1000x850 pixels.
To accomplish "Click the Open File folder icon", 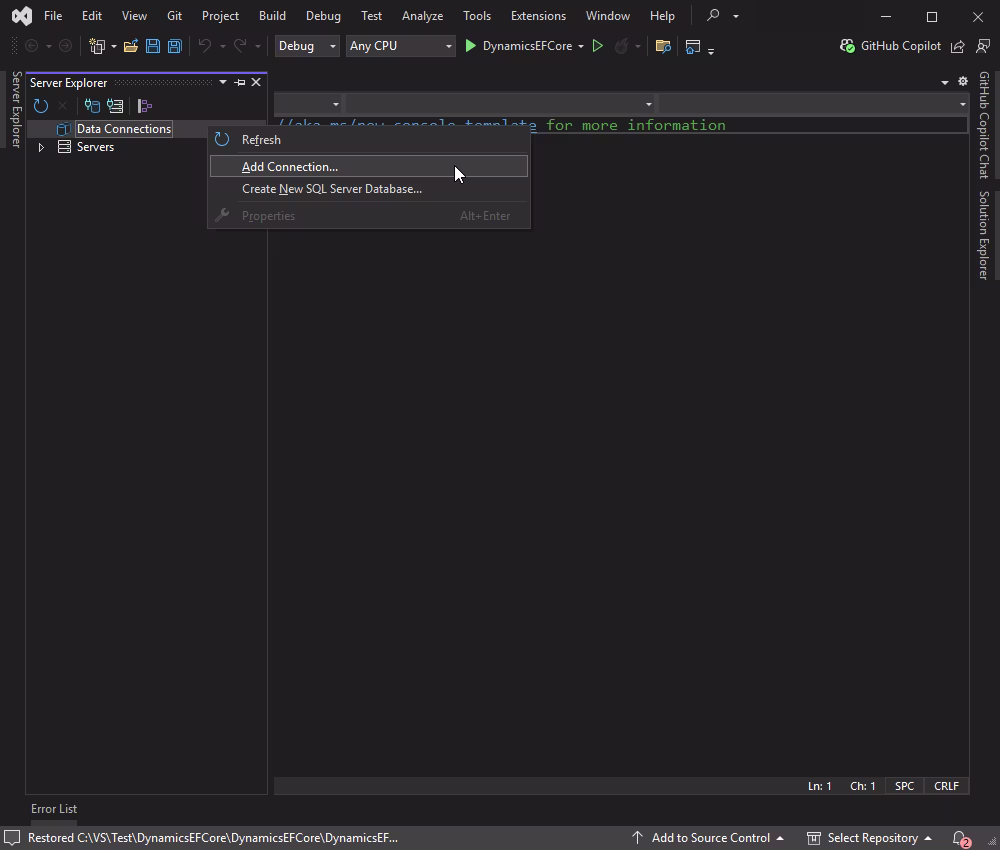I will [131, 46].
